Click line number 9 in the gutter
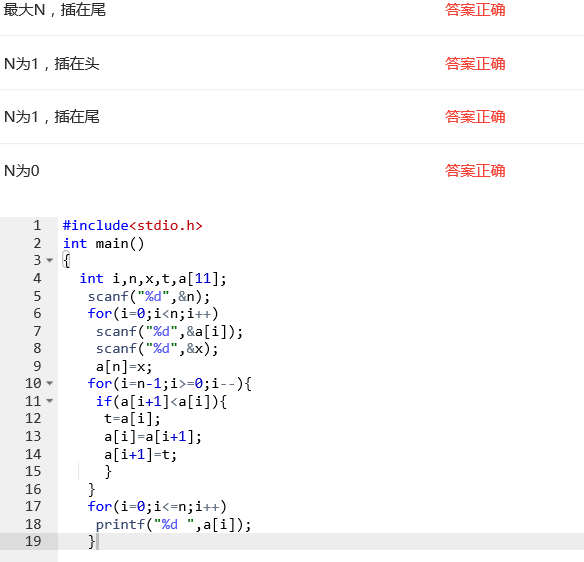This screenshot has height=562, width=584. click(x=37, y=366)
